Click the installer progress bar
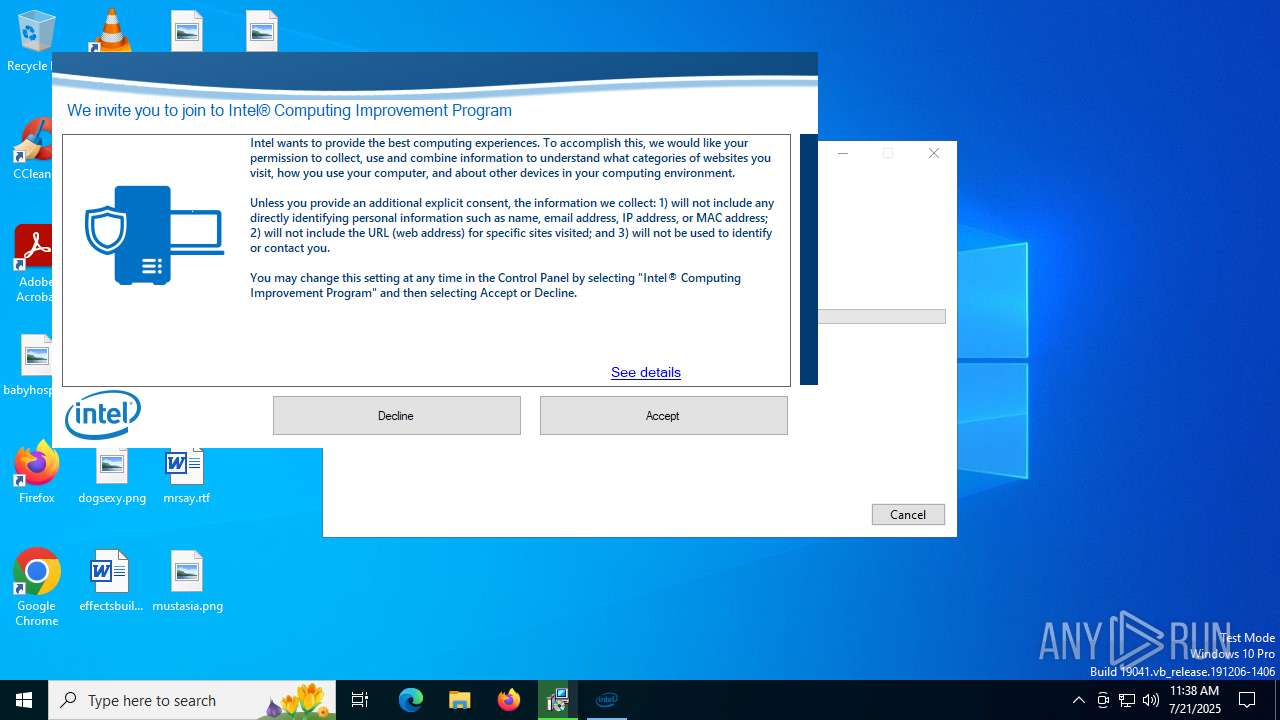The width and height of the screenshot is (1280, 720). pyautogui.click(x=882, y=316)
